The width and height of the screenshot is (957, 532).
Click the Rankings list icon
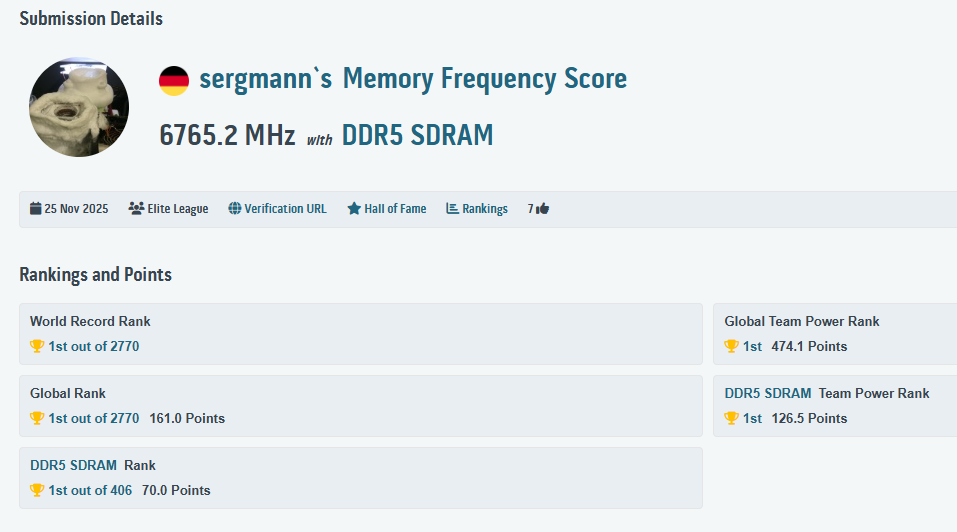(x=452, y=209)
